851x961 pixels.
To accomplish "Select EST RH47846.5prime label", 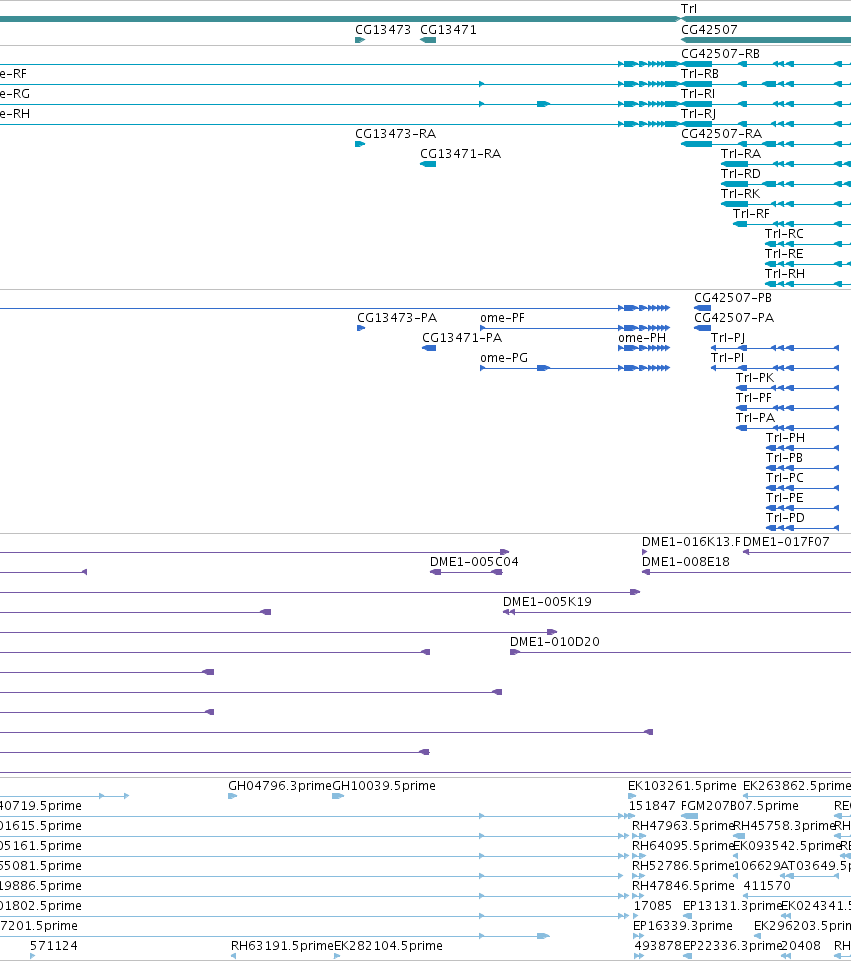I will point(683,886).
